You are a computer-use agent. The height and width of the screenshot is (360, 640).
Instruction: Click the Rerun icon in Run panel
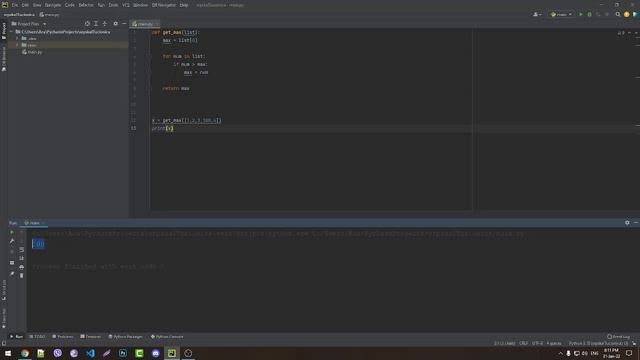pos(12,232)
